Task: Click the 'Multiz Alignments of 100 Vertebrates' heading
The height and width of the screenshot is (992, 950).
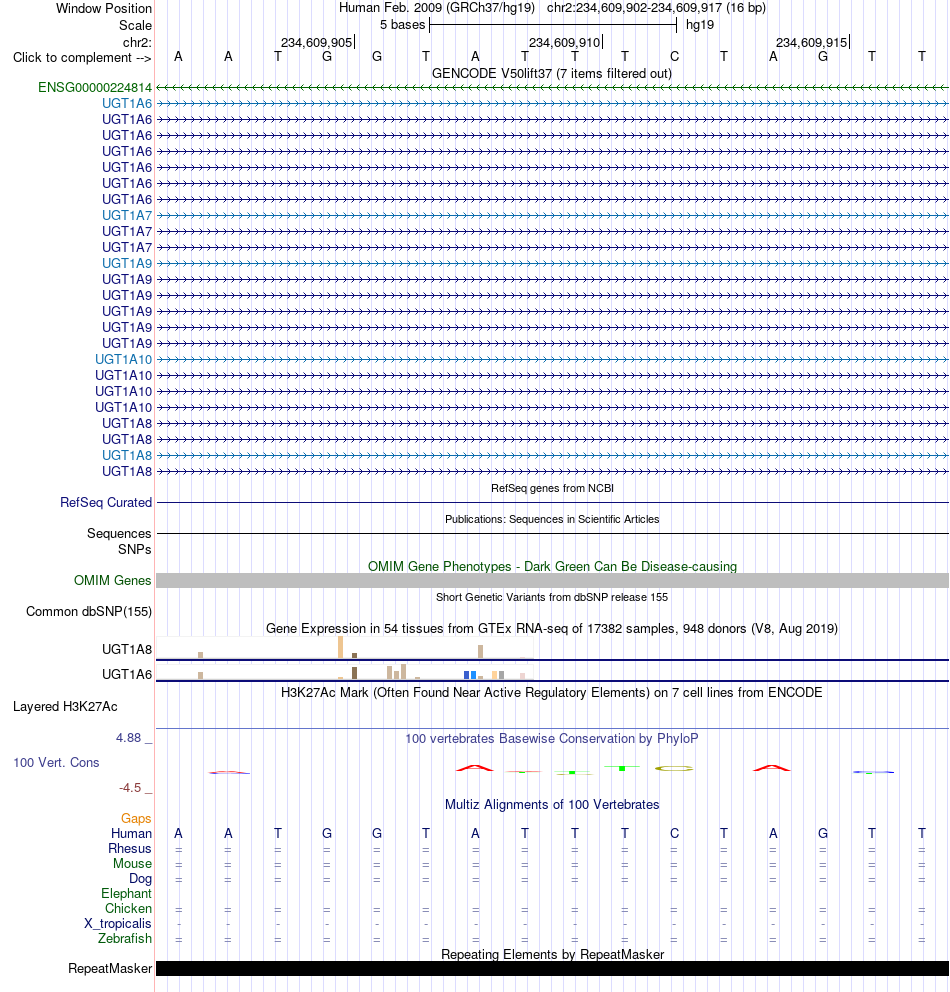Action: [x=552, y=804]
